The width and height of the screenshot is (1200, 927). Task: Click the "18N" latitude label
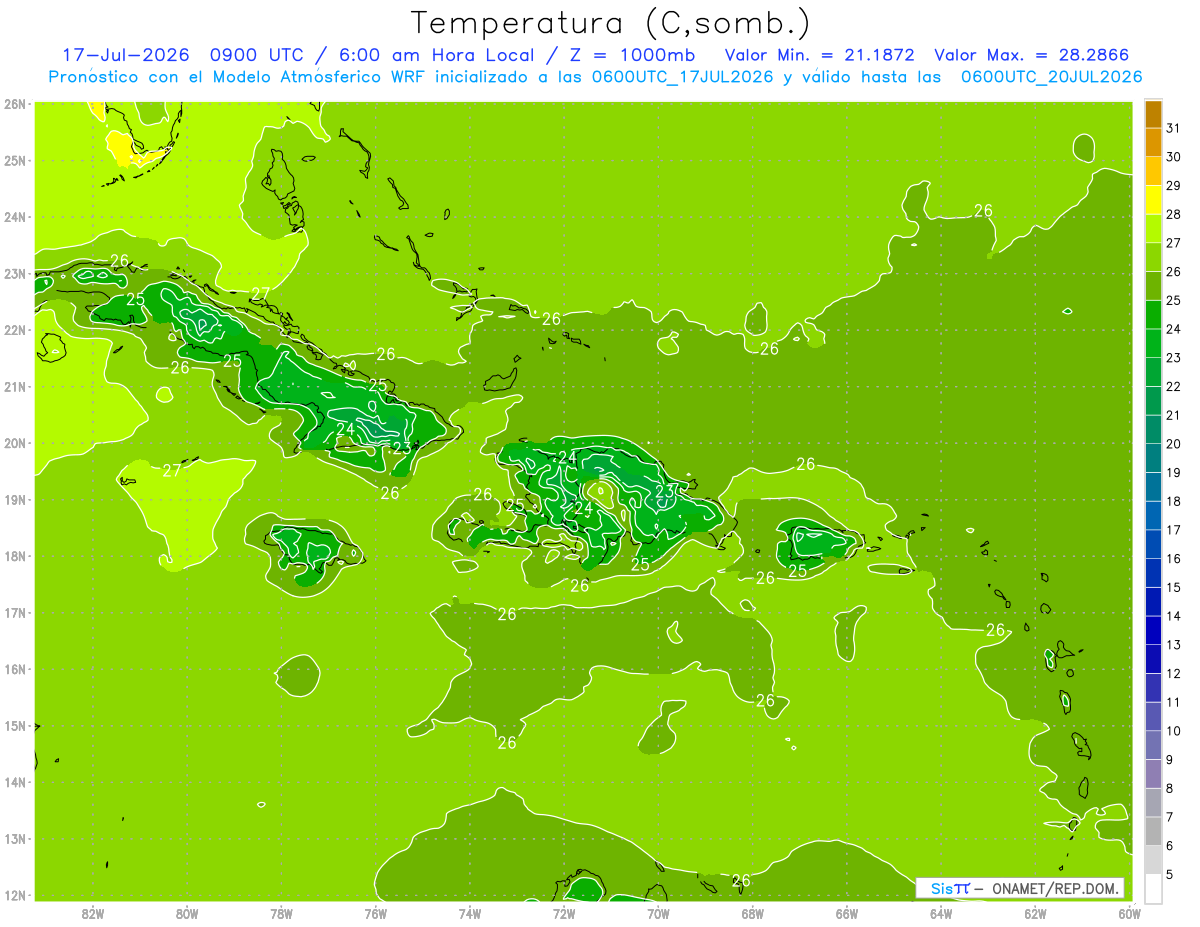[x=14, y=556]
